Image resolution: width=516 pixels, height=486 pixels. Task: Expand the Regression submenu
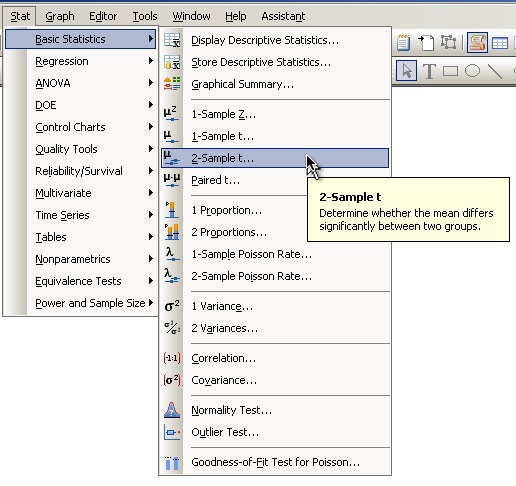(80, 61)
